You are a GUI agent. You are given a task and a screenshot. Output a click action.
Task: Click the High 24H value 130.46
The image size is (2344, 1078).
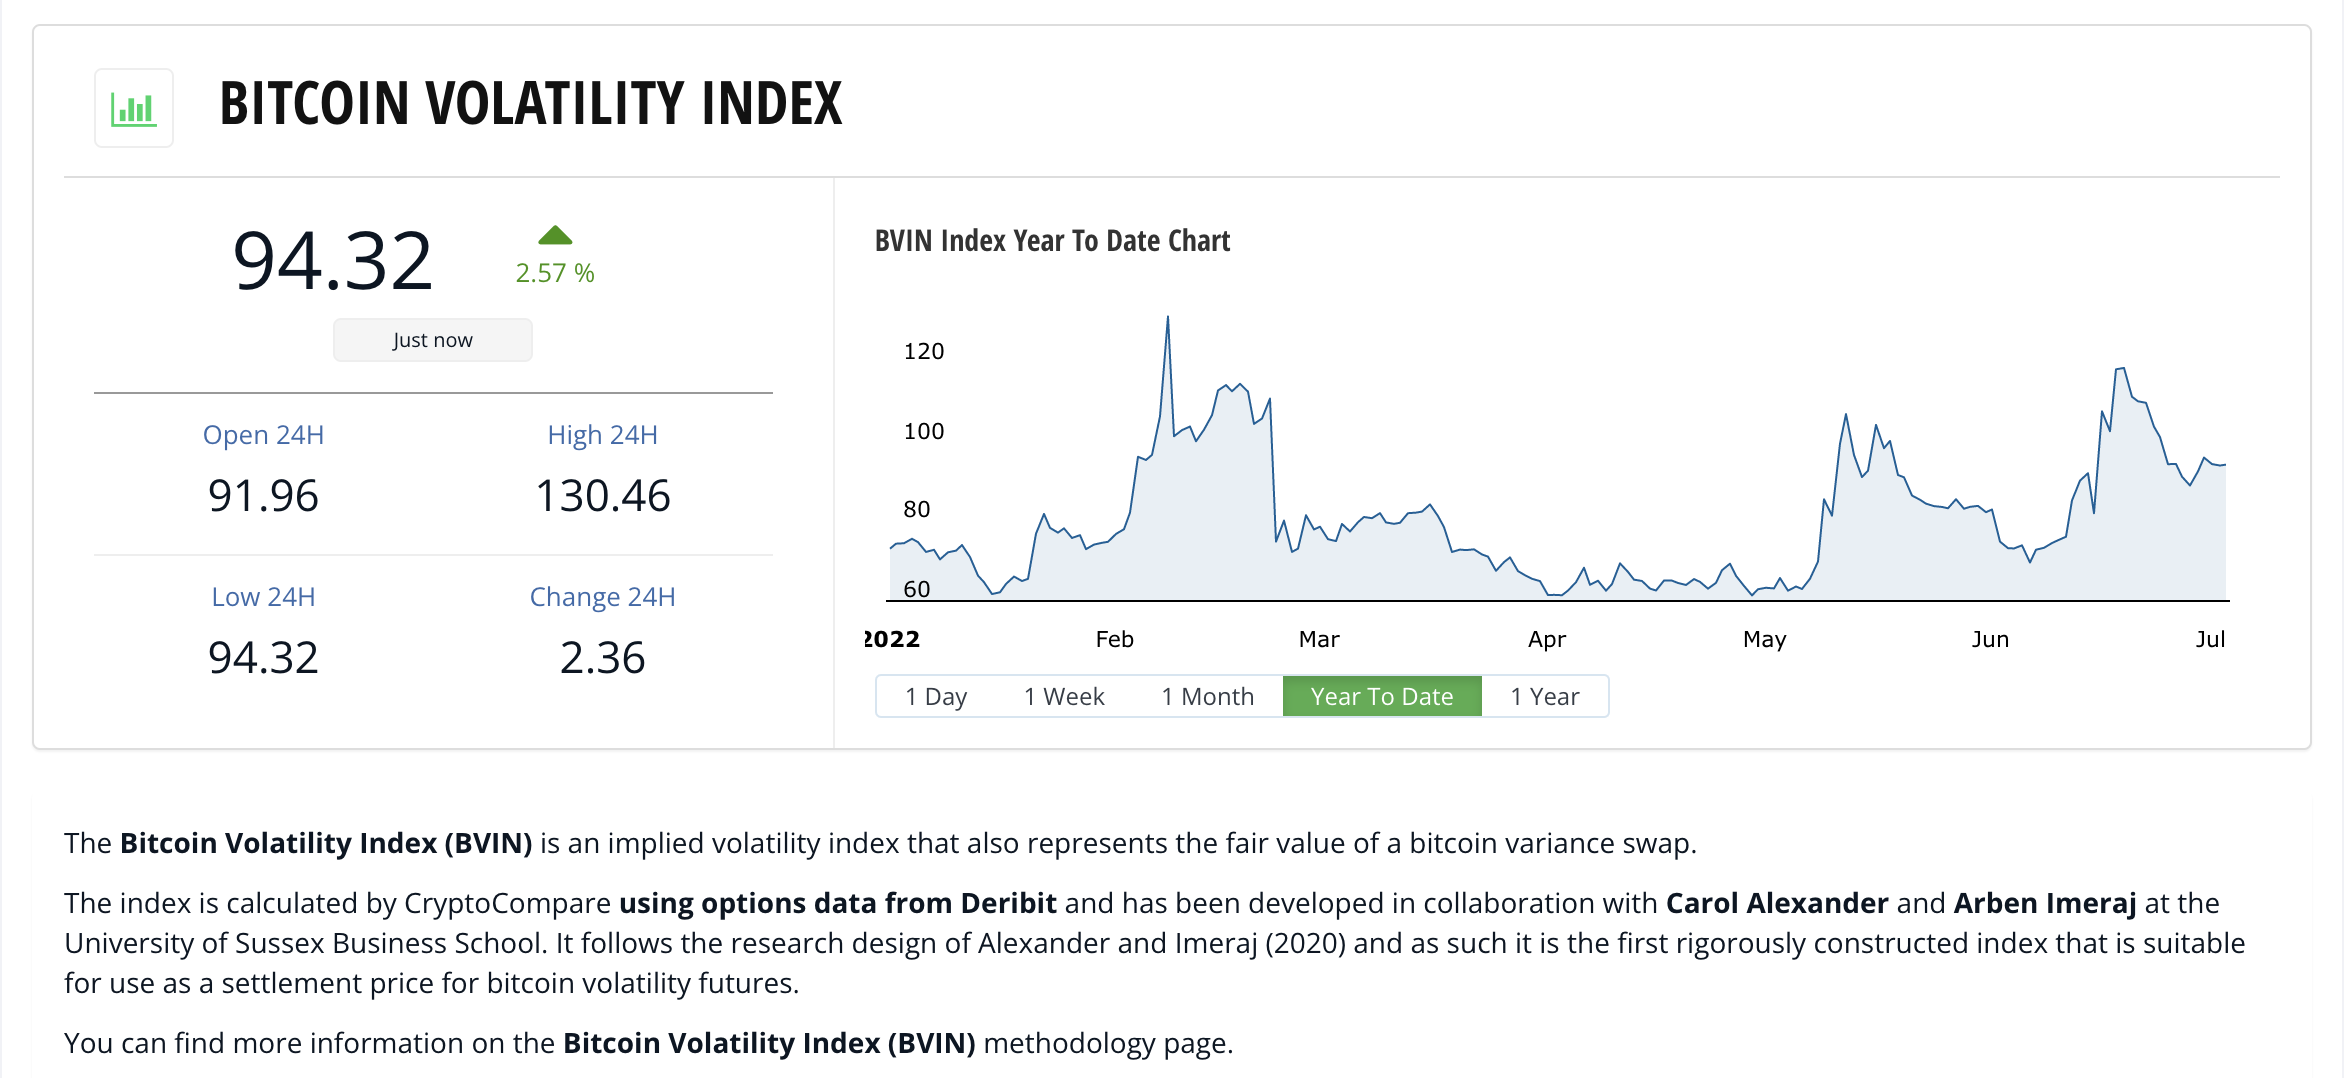click(x=603, y=496)
